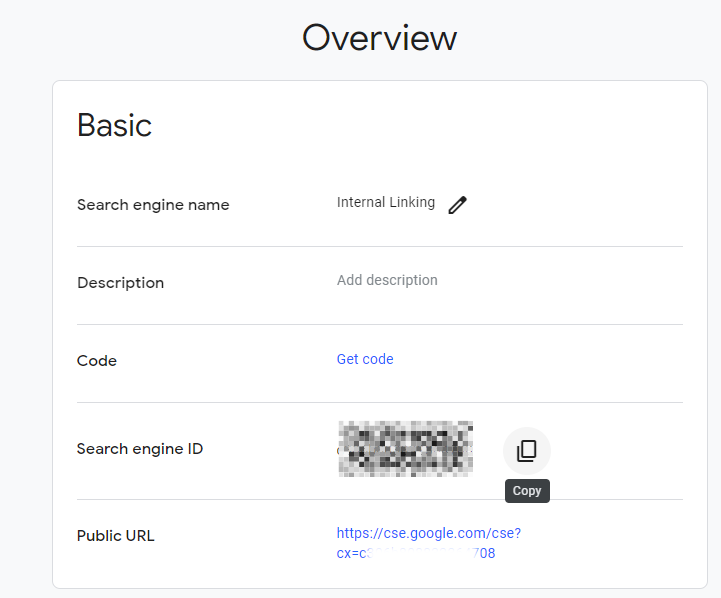
Task: Click the Overview page heading
Action: point(379,38)
